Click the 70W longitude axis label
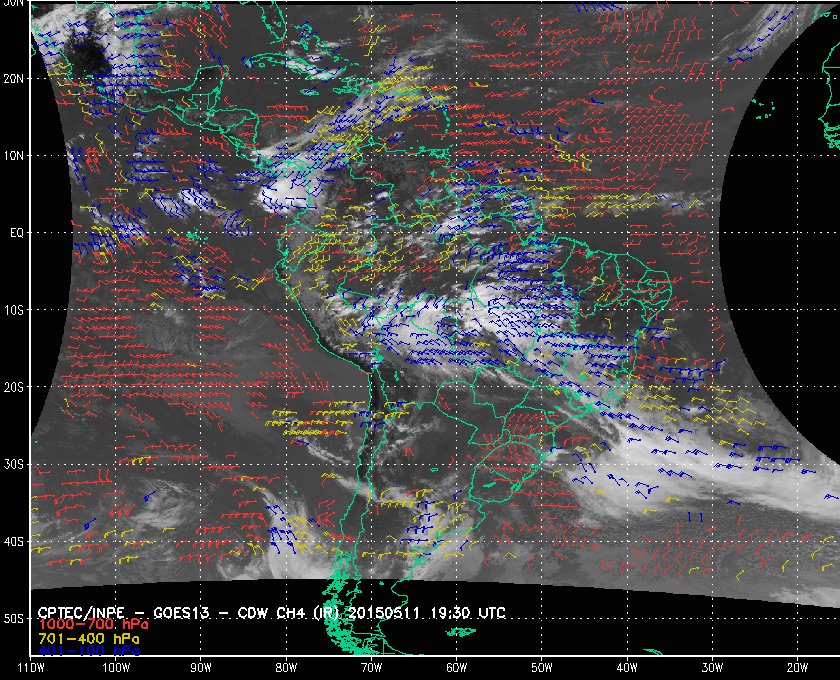This screenshot has width=840, height=680. tap(370, 667)
